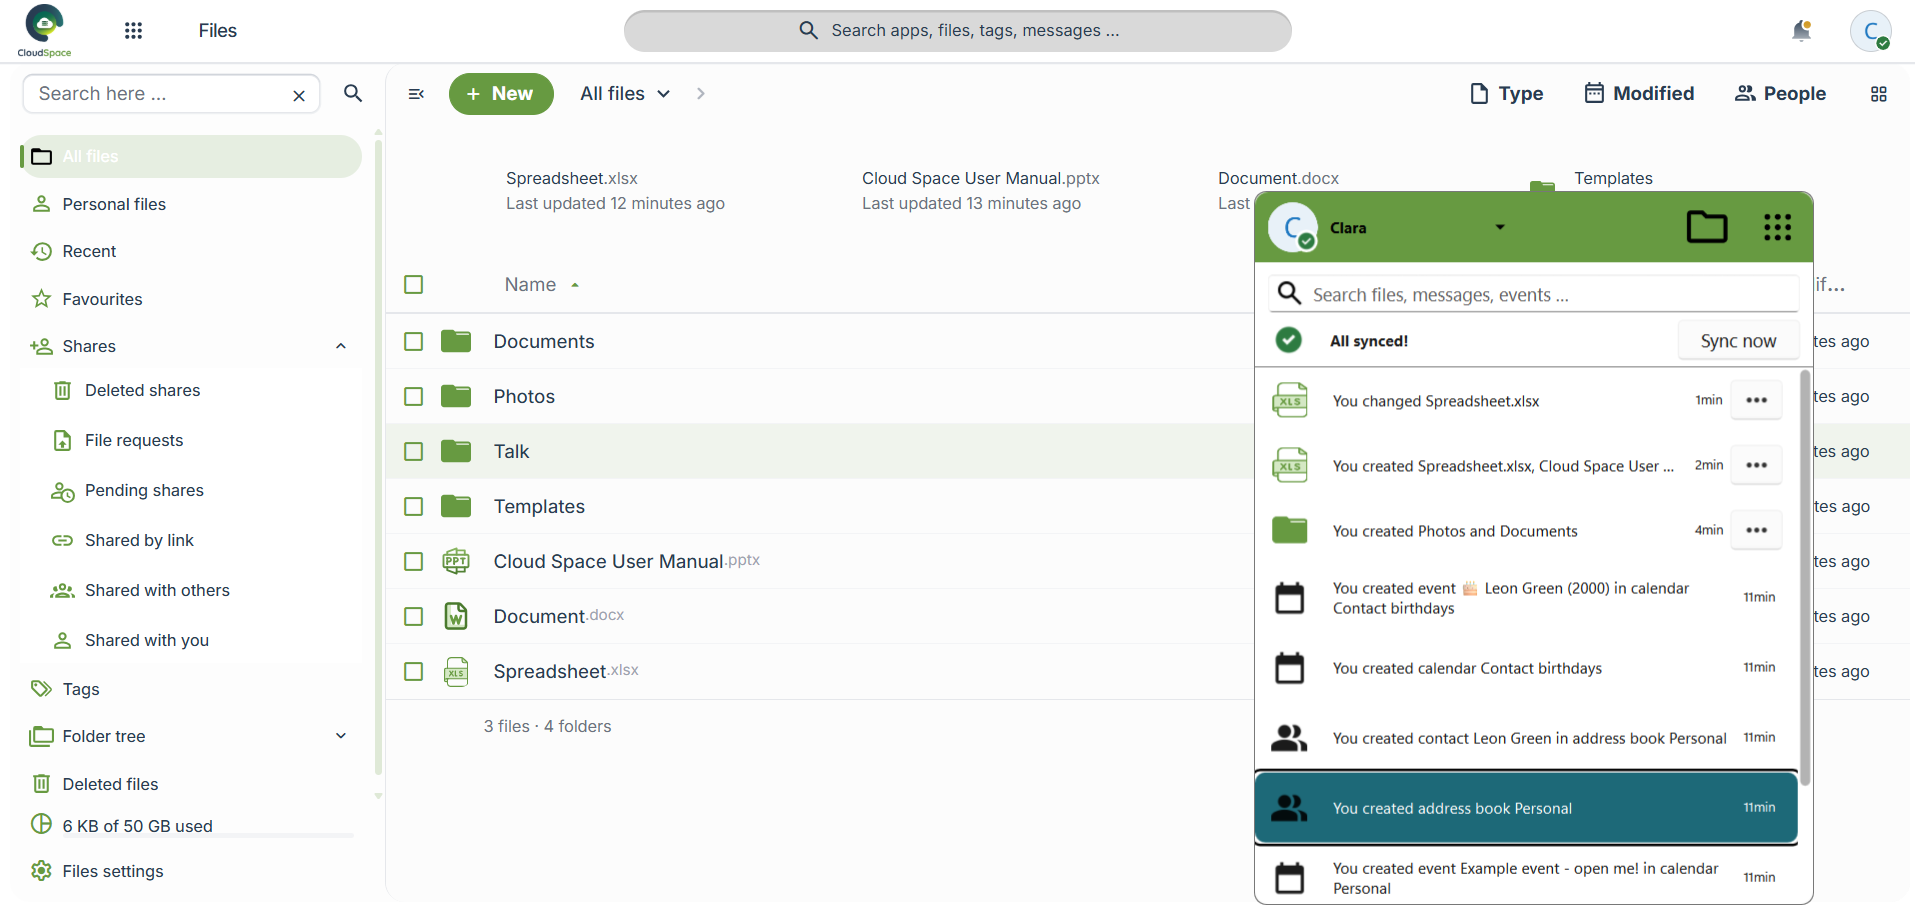Open Tags in sidebar
The width and height of the screenshot is (1915, 906).
coord(81,689)
